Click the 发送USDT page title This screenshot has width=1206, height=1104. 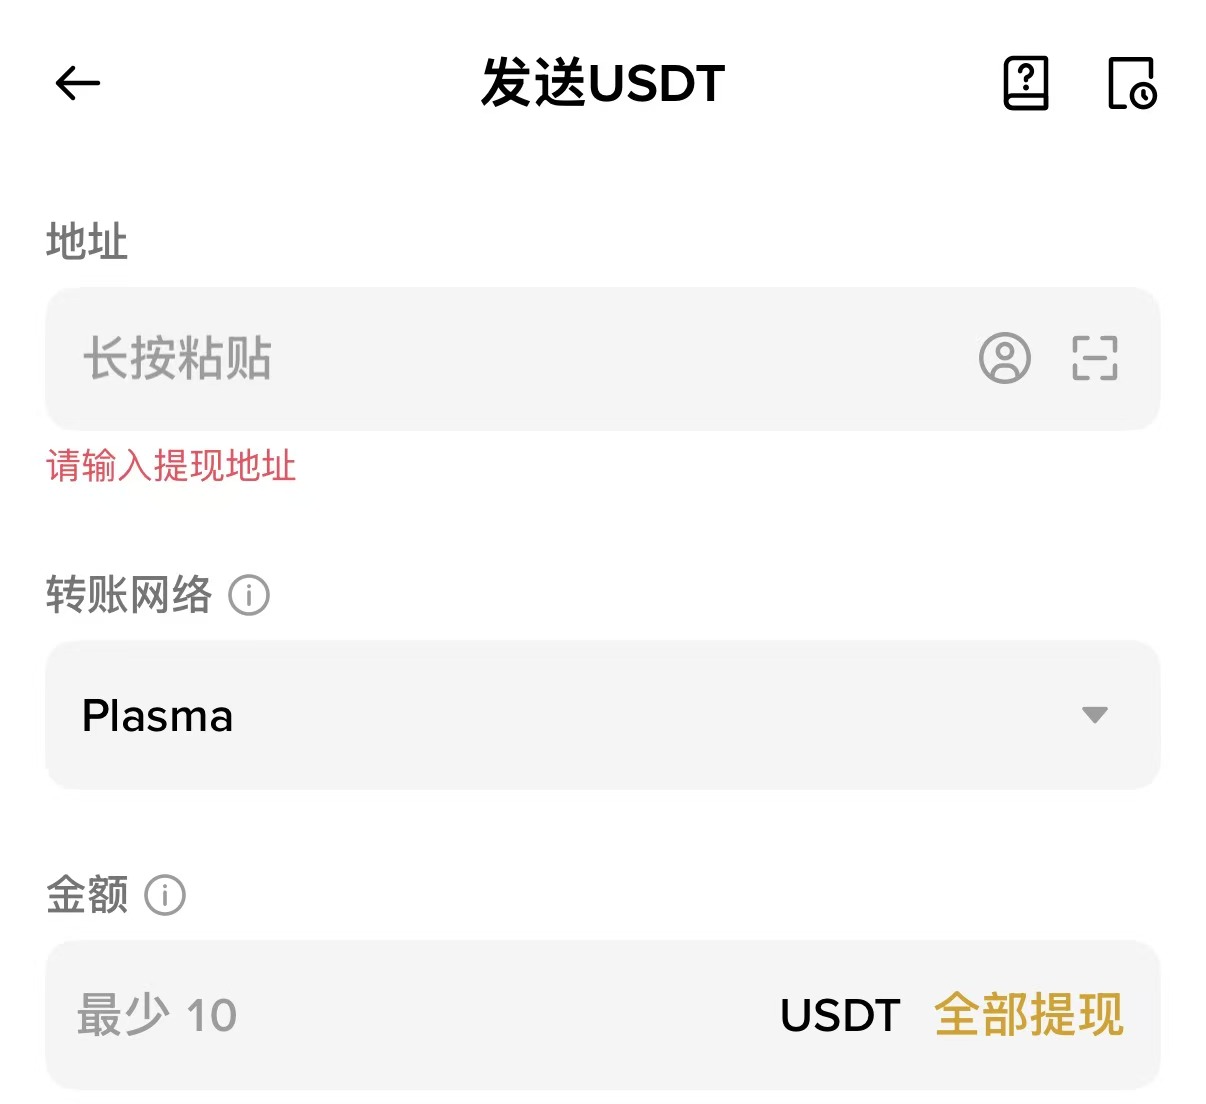pyautogui.click(x=602, y=83)
